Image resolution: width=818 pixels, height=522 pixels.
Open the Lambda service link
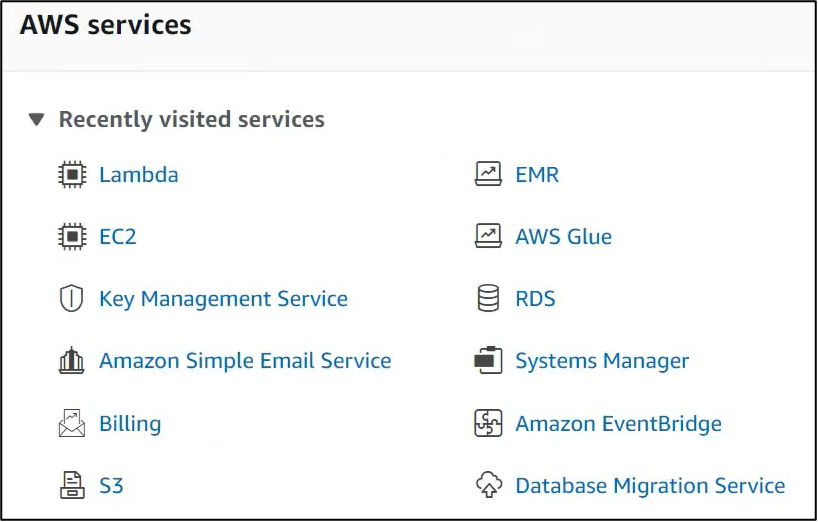pyautogui.click(x=139, y=175)
